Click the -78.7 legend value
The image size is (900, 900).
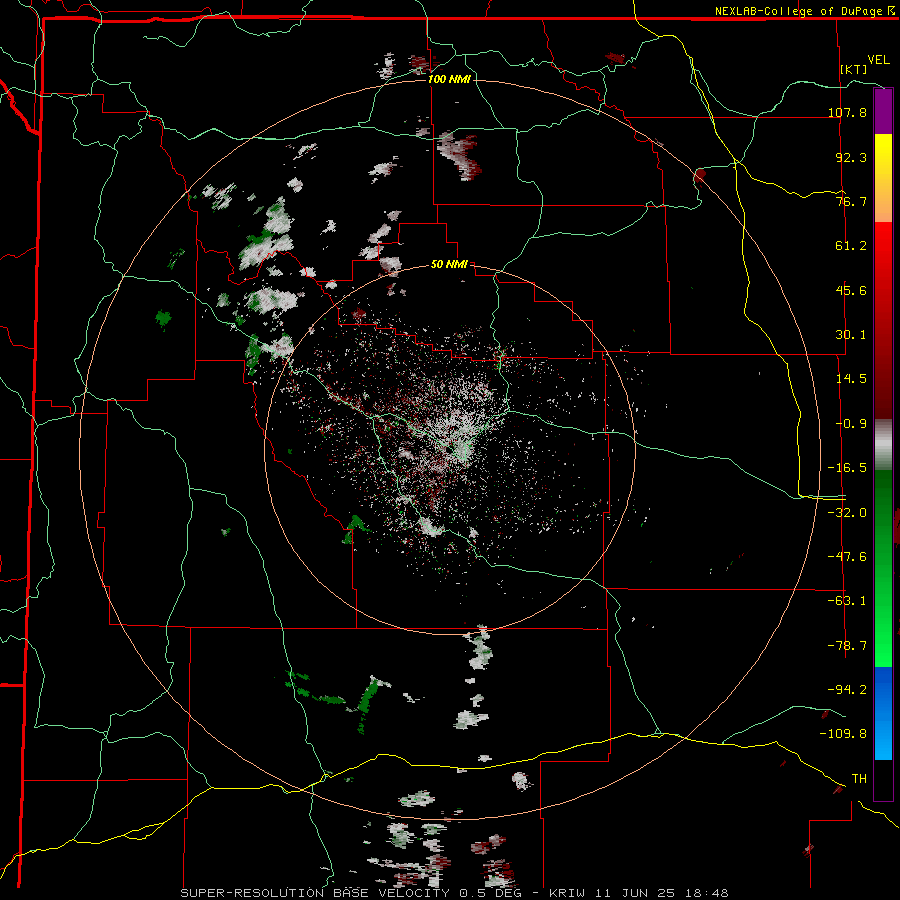point(847,646)
